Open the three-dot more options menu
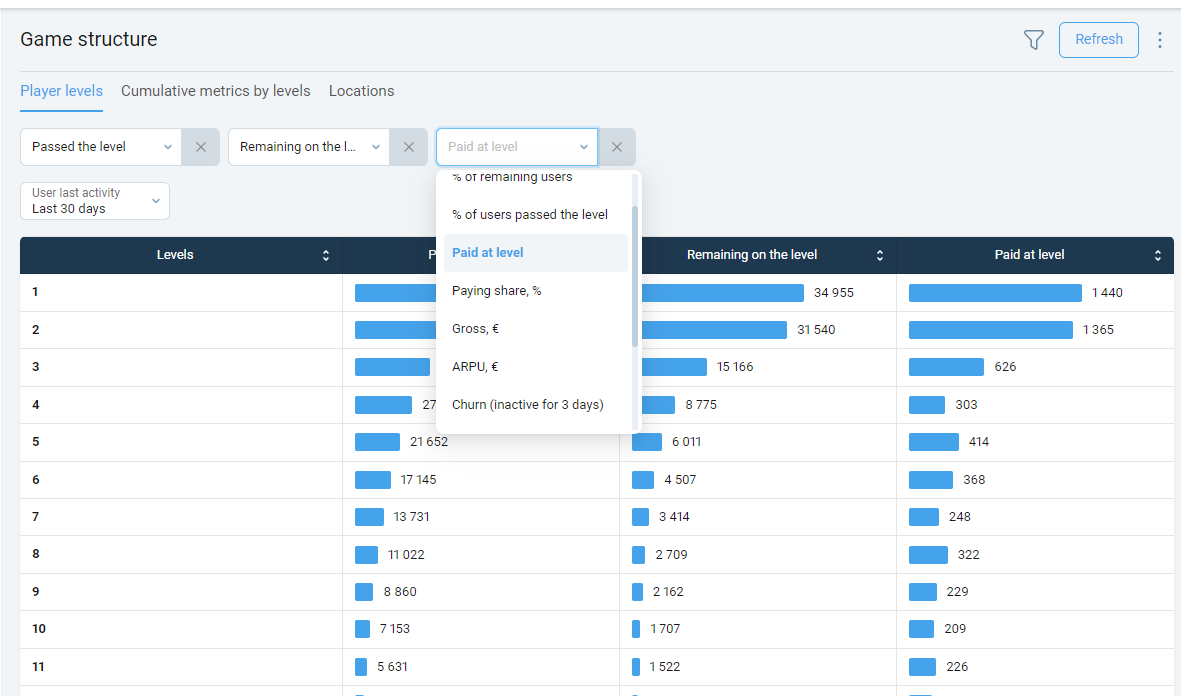1181x696 pixels. [1160, 40]
